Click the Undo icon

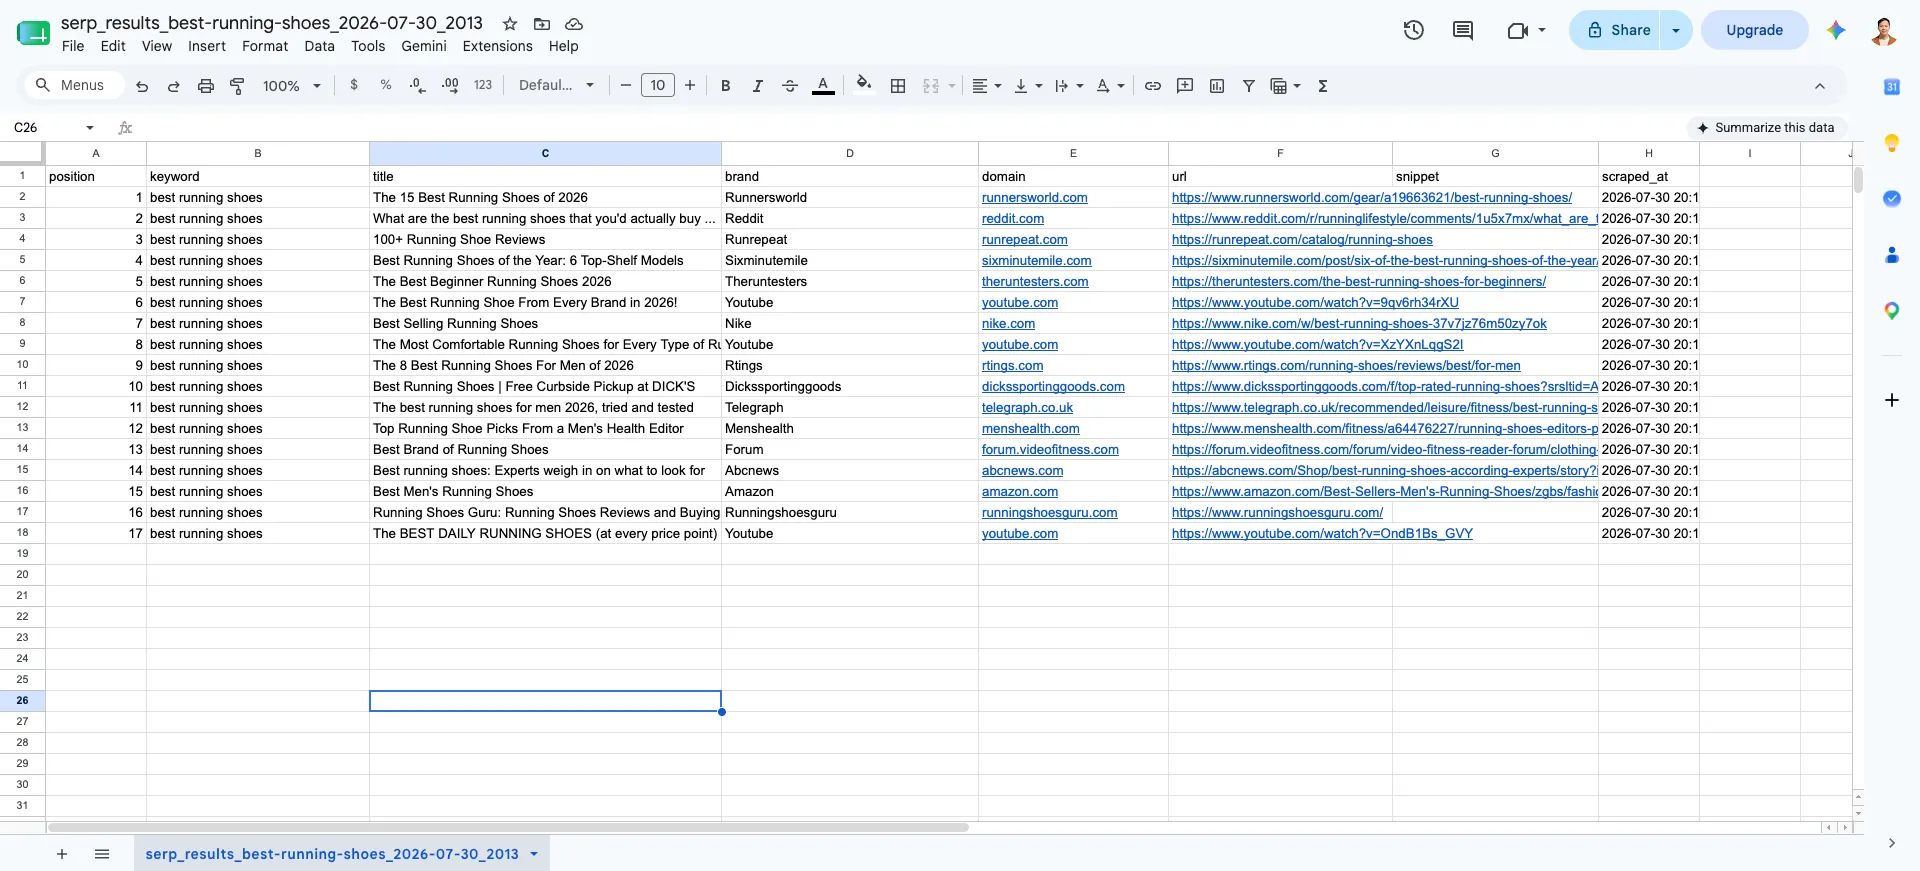pyautogui.click(x=142, y=86)
